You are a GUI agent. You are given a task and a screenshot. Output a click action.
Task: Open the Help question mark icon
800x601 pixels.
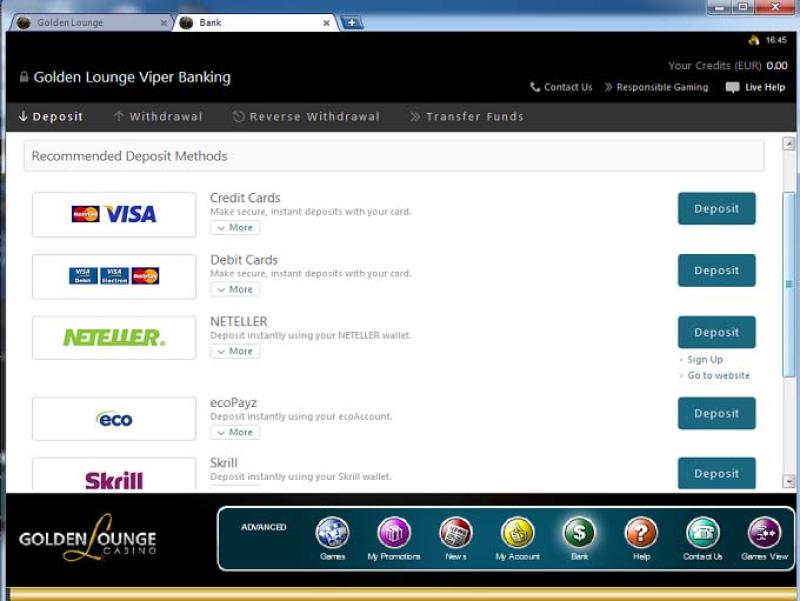point(641,533)
